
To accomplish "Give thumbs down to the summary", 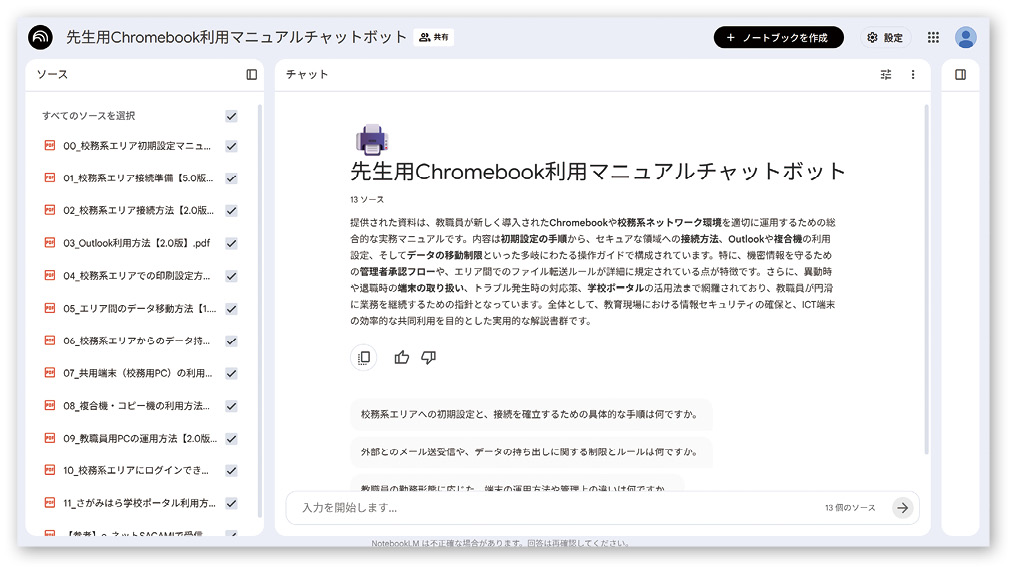I will click(x=429, y=358).
